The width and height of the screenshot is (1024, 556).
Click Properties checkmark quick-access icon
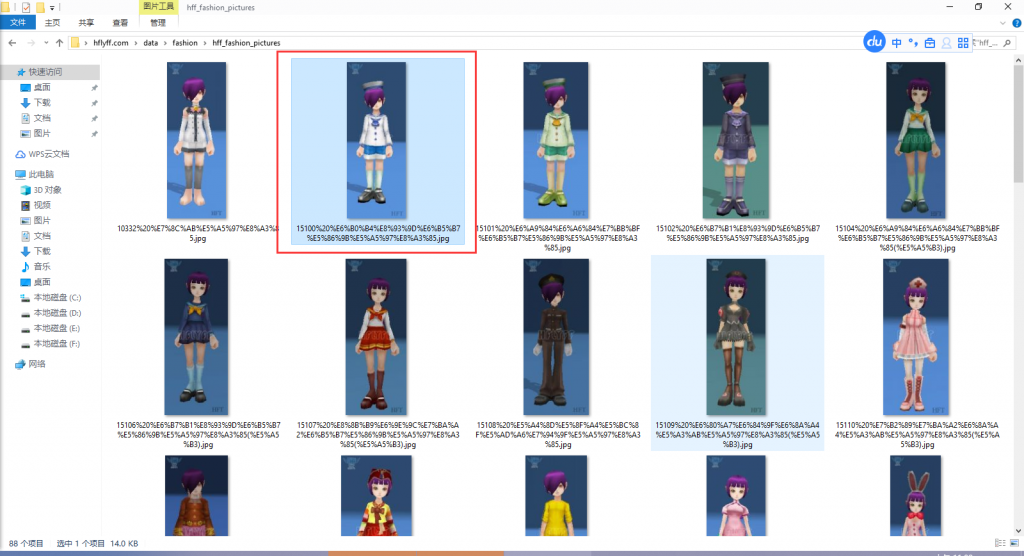pyautogui.click(x=26, y=7)
